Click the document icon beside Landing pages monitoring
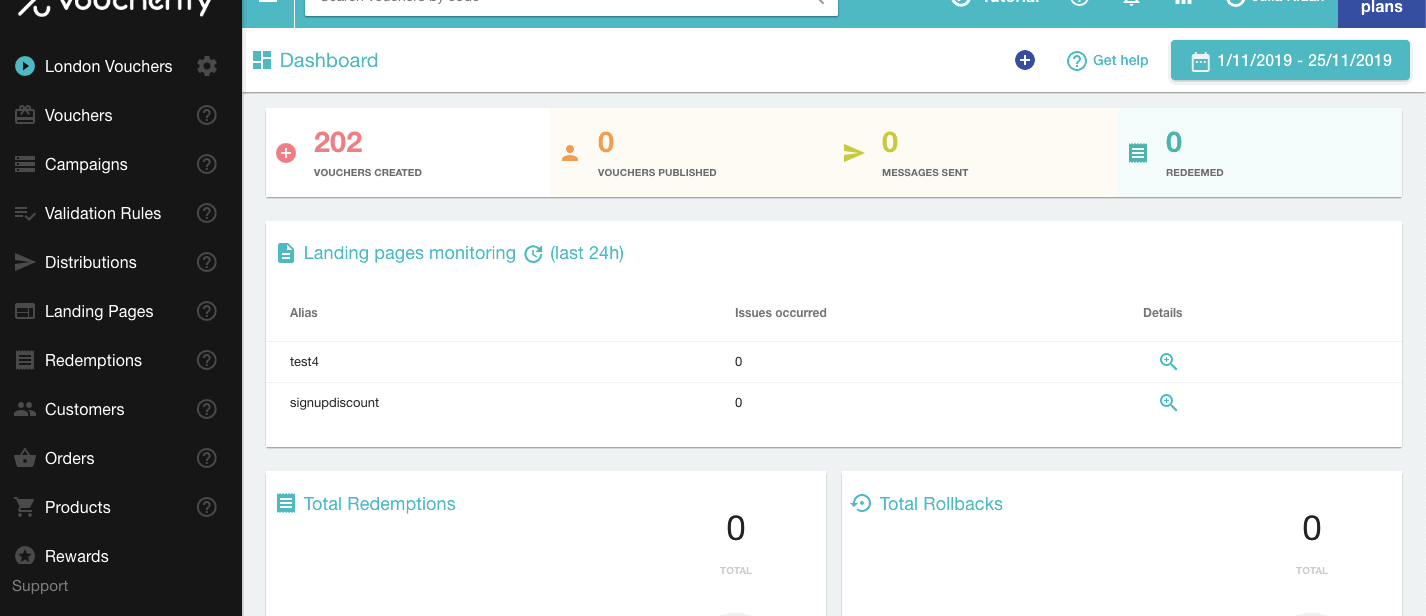1426x616 pixels. click(x=286, y=253)
